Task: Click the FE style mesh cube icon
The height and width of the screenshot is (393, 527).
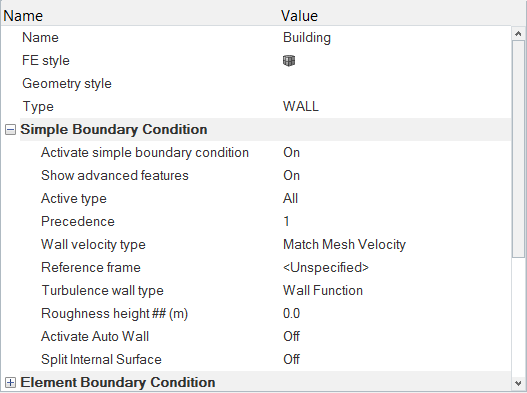Action: tap(289, 61)
